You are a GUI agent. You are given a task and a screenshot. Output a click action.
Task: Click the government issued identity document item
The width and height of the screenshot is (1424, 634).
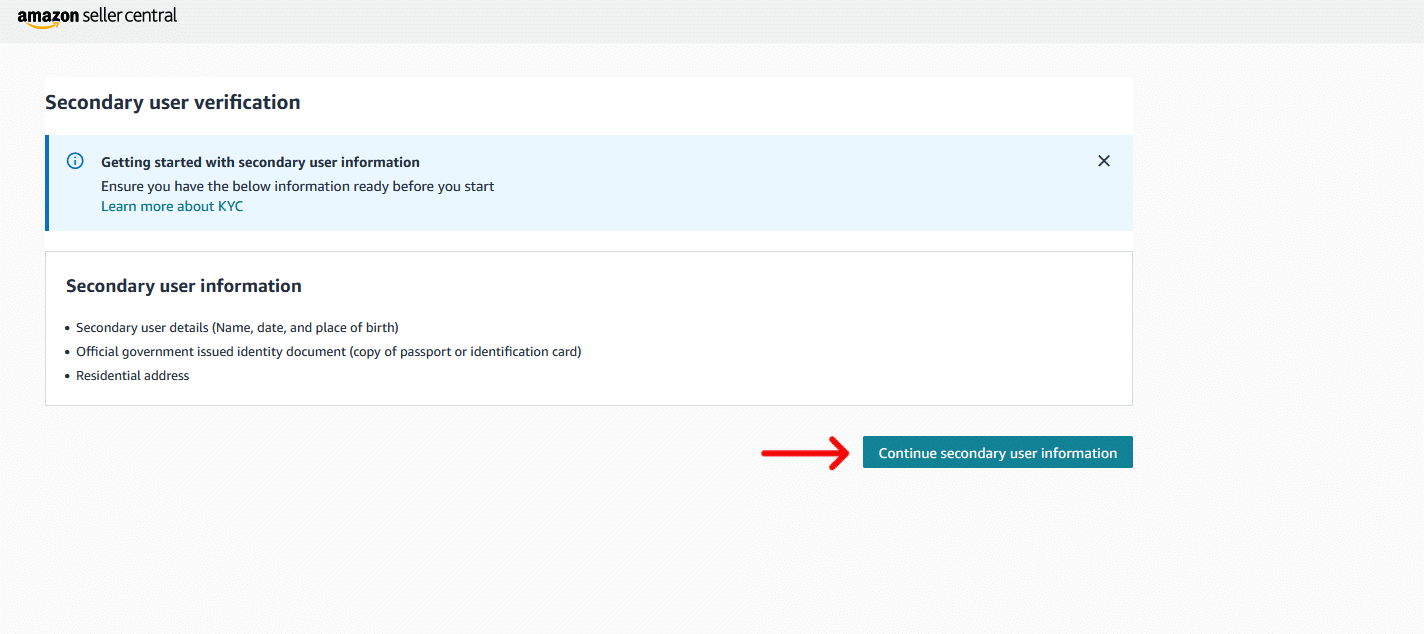328,352
